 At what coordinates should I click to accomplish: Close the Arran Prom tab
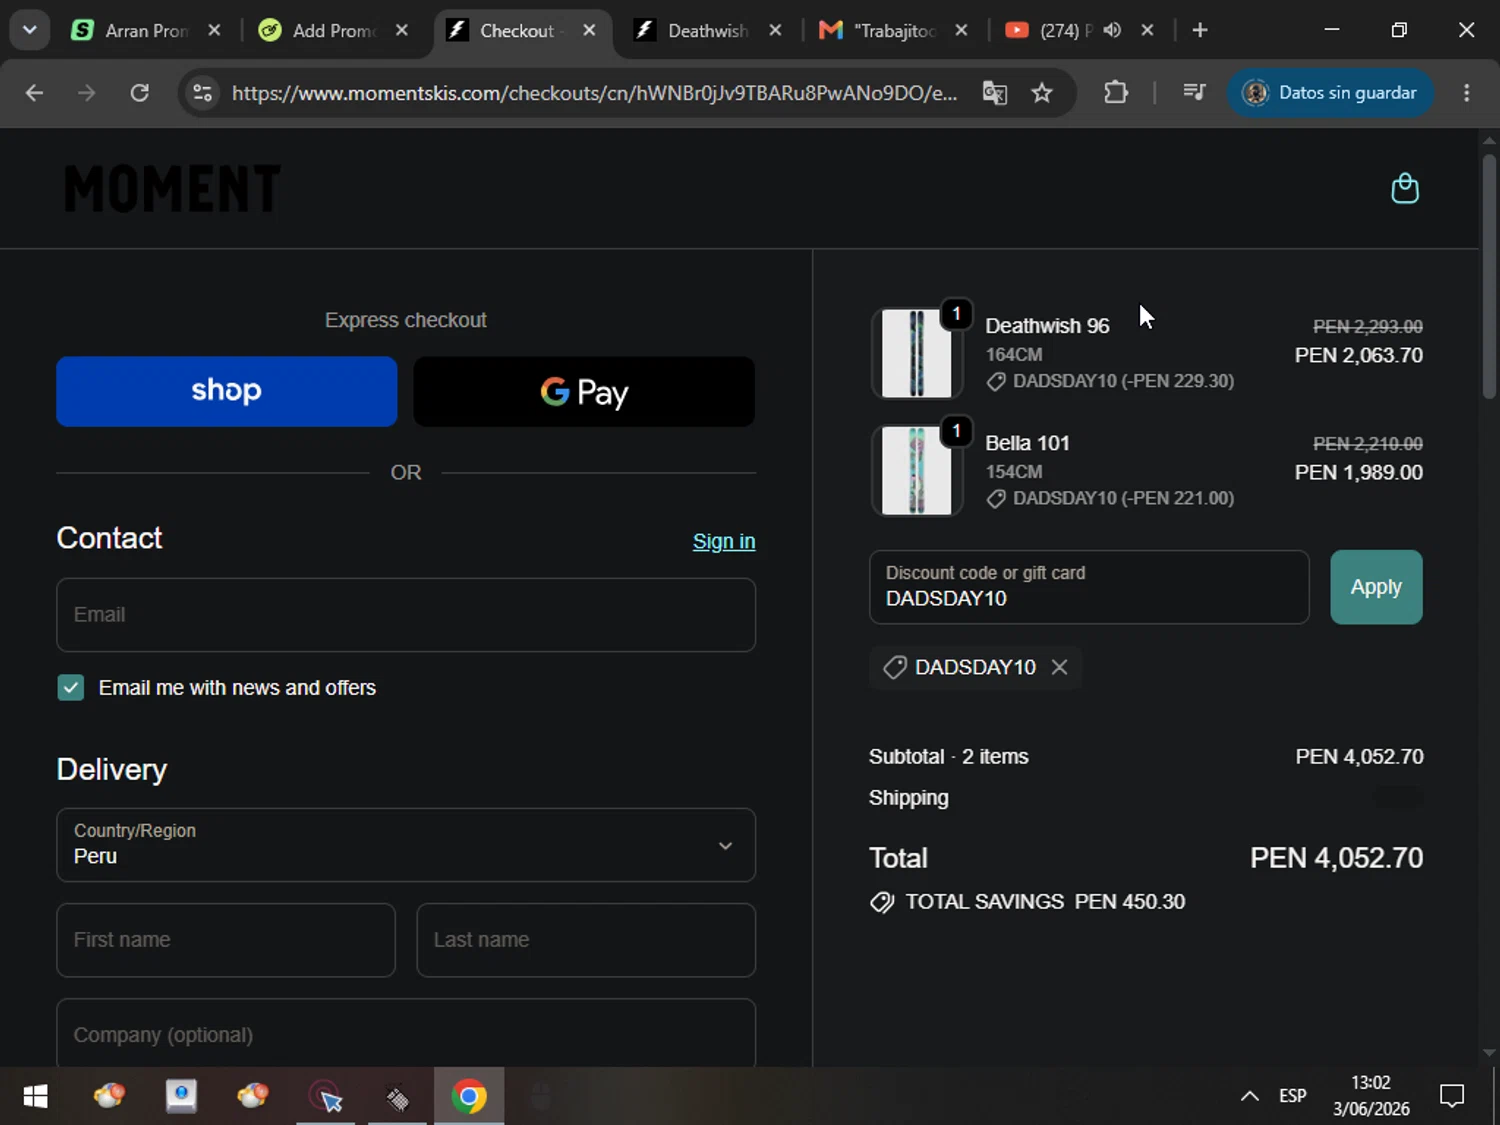coord(214,30)
